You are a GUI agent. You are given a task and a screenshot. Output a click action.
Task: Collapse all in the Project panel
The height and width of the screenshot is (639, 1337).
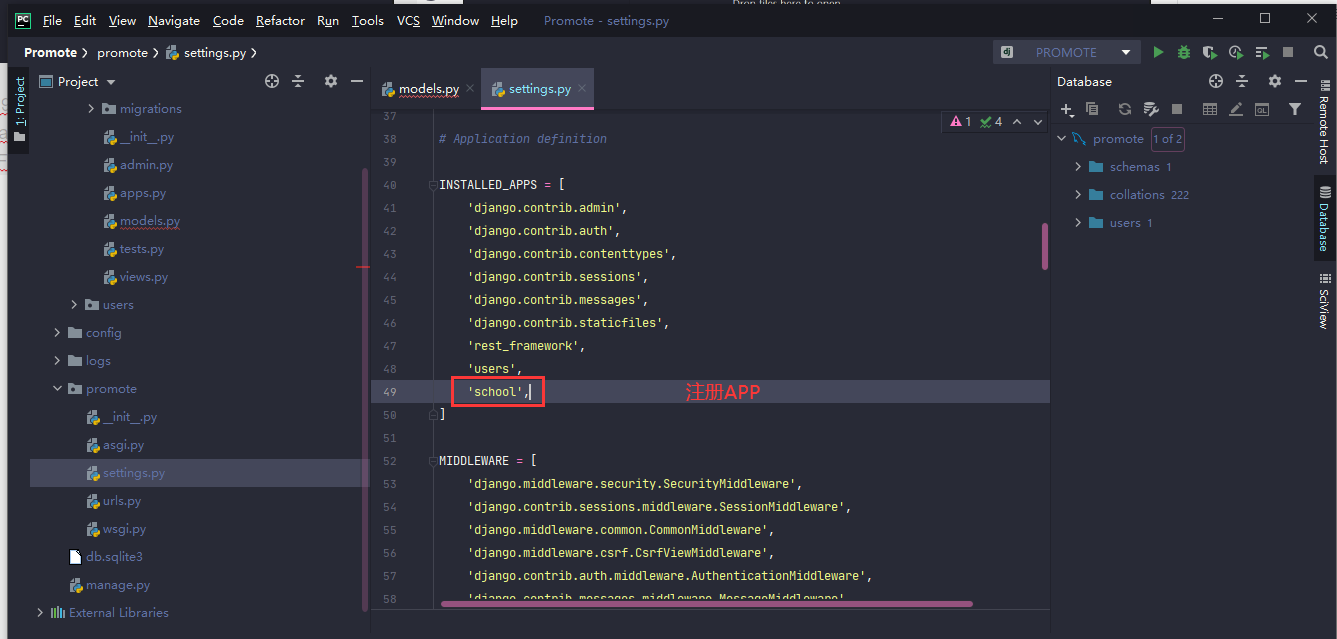pyautogui.click(x=298, y=82)
